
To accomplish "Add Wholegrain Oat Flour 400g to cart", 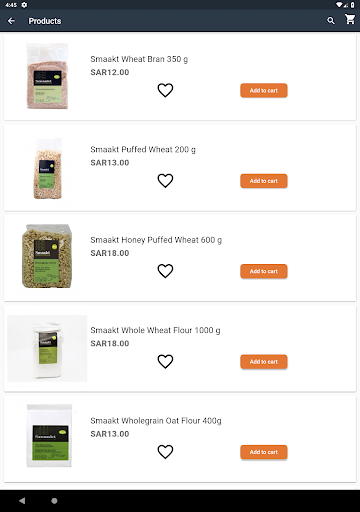I will (264, 452).
